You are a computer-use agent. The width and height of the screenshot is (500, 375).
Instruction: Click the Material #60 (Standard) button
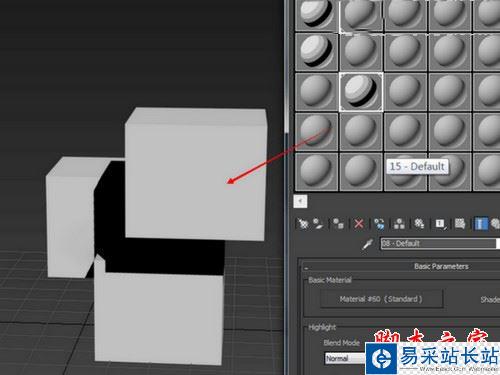click(381, 299)
